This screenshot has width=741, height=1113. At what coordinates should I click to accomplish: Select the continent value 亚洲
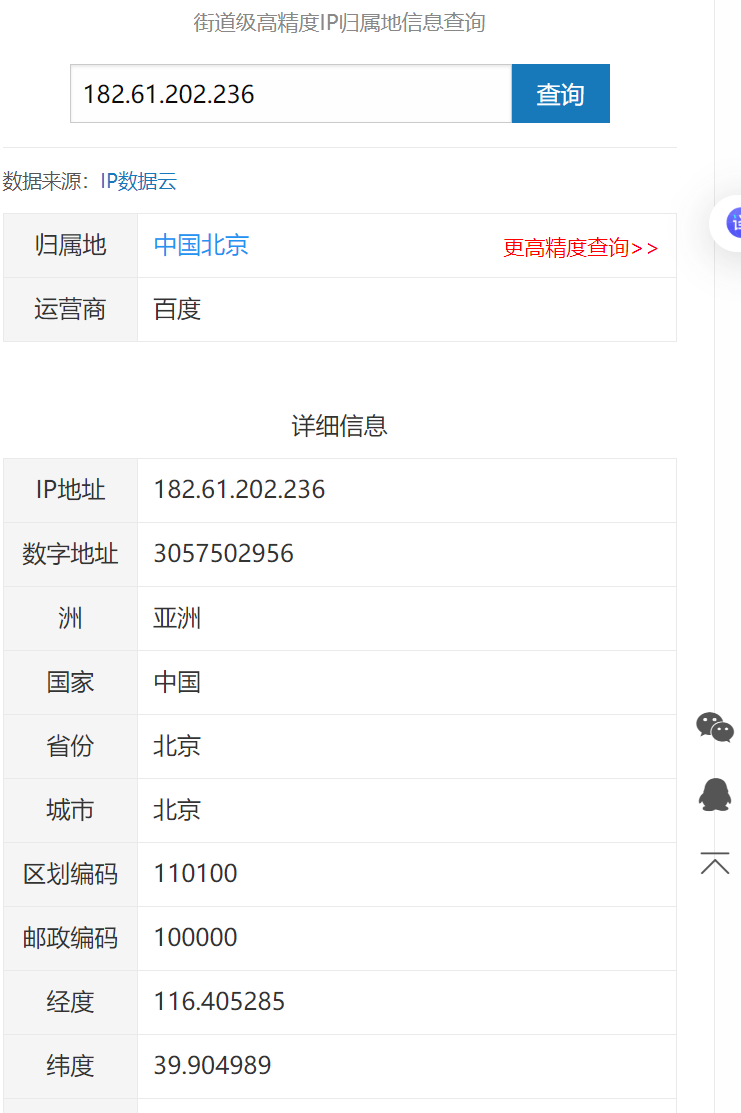pos(177,618)
